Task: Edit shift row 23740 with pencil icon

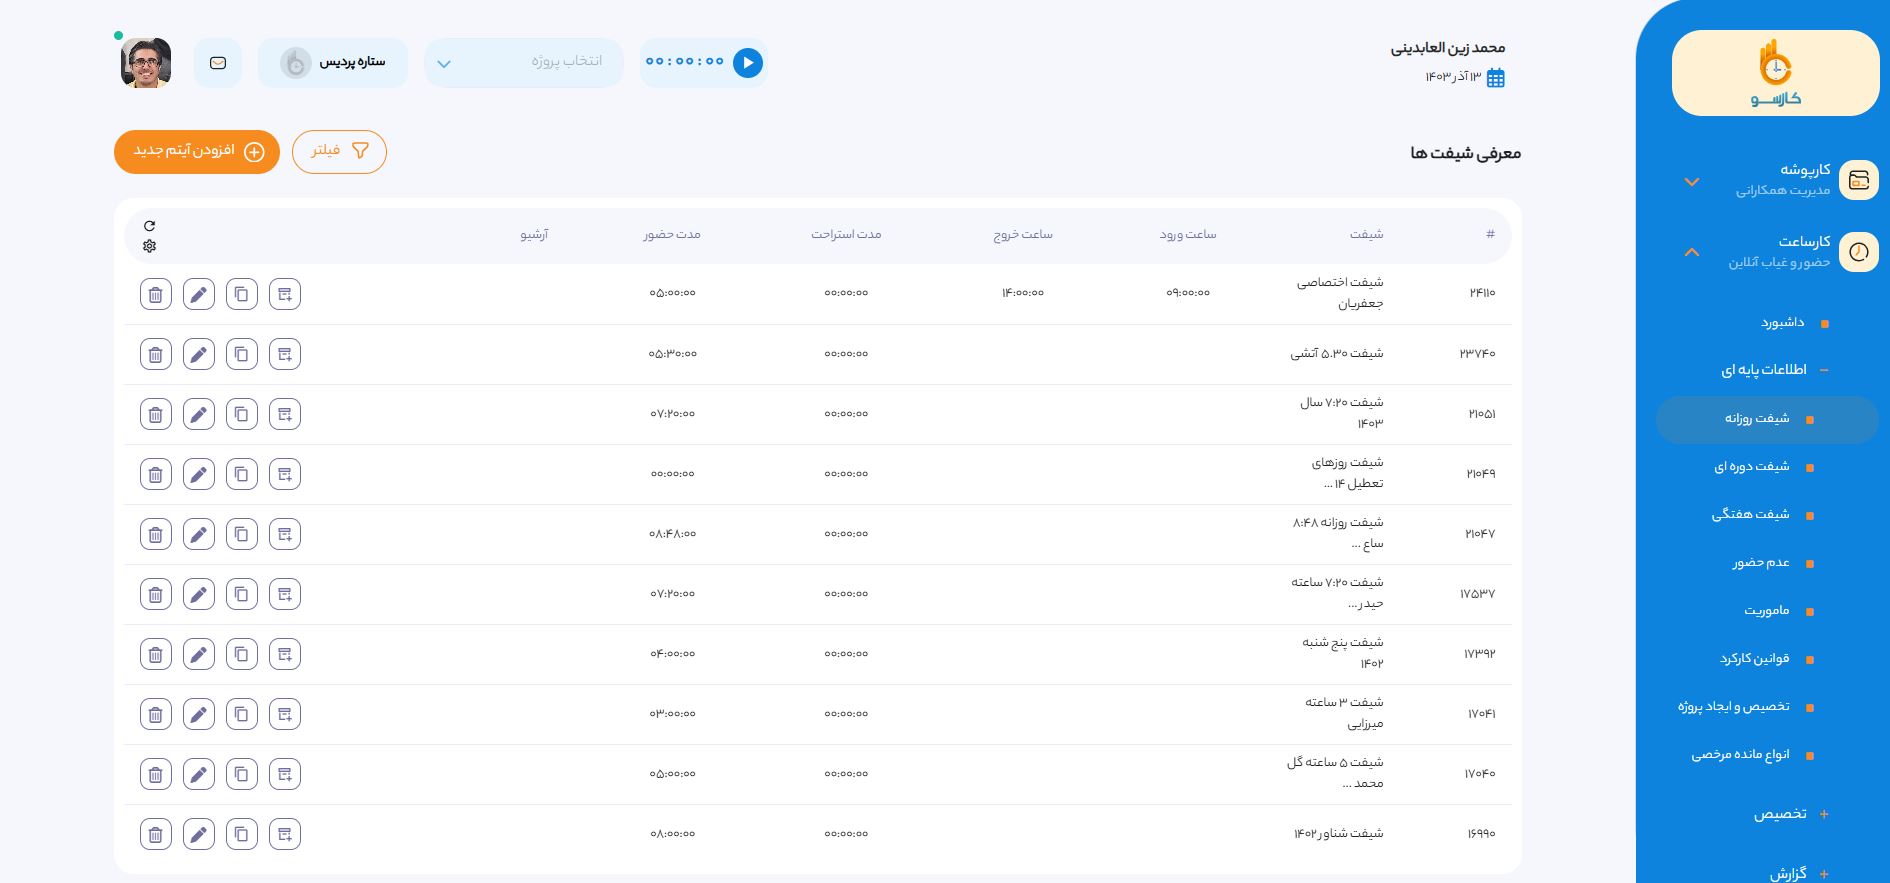Action: click(x=199, y=354)
